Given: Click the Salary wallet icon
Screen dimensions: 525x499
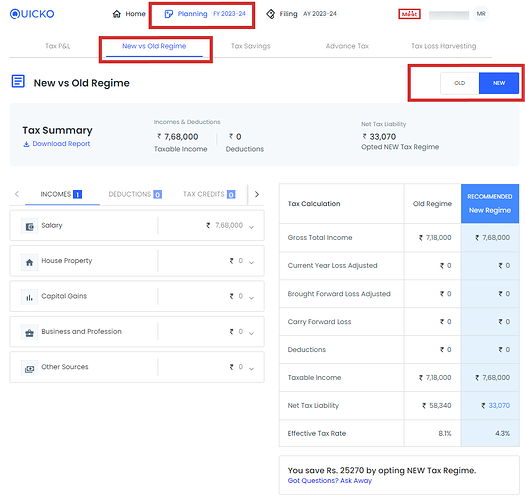Looking at the screenshot, I should (x=29, y=227).
